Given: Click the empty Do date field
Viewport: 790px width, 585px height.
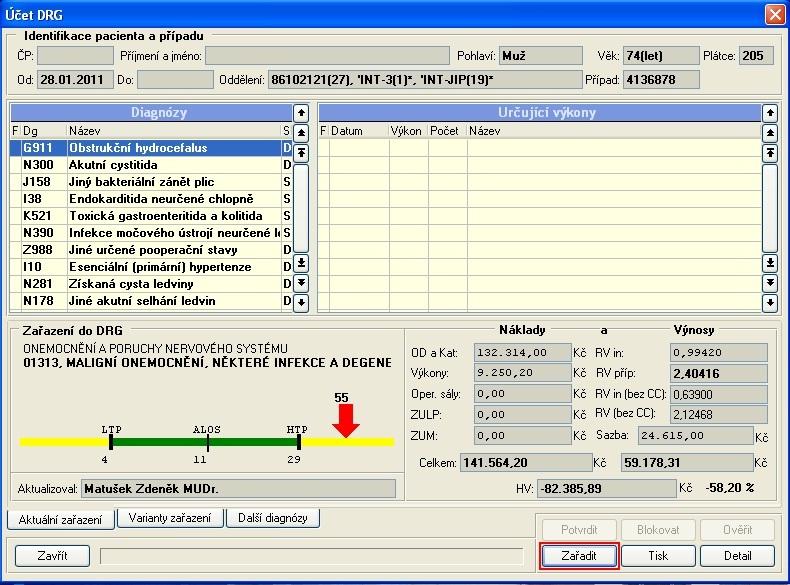Looking at the screenshot, I should point(175,80).
